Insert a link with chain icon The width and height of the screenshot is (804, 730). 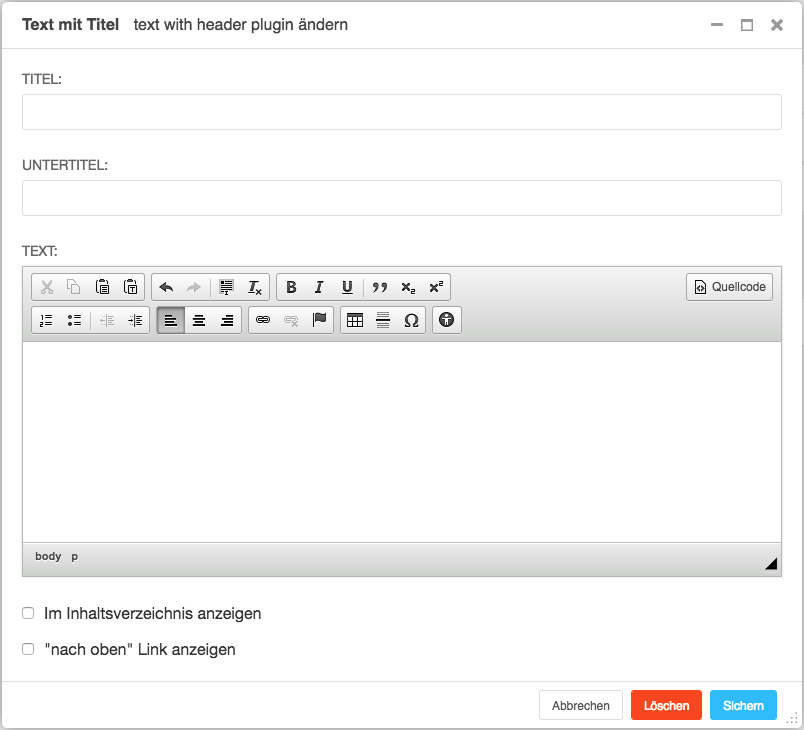point(263,320)
